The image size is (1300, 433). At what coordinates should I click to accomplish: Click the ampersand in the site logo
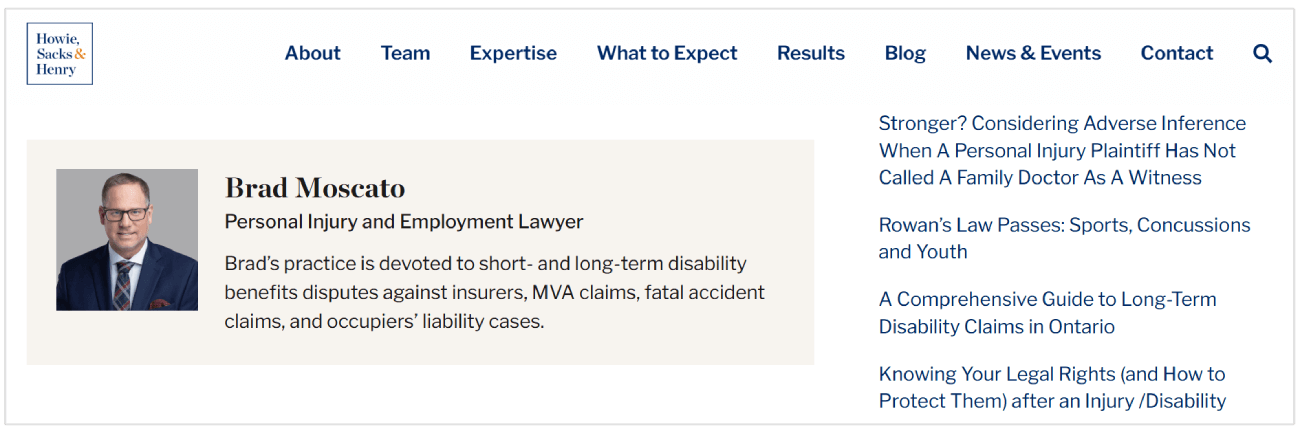click(81, 54)
